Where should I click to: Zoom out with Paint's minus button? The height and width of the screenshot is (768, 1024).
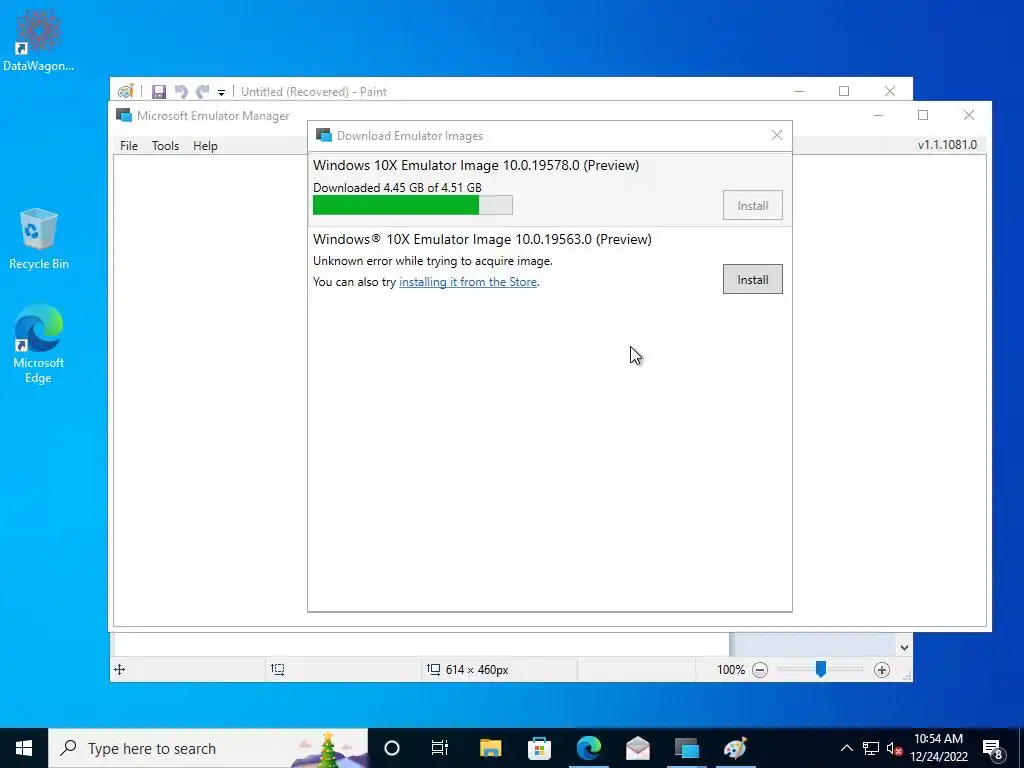[x=760, y=669]
